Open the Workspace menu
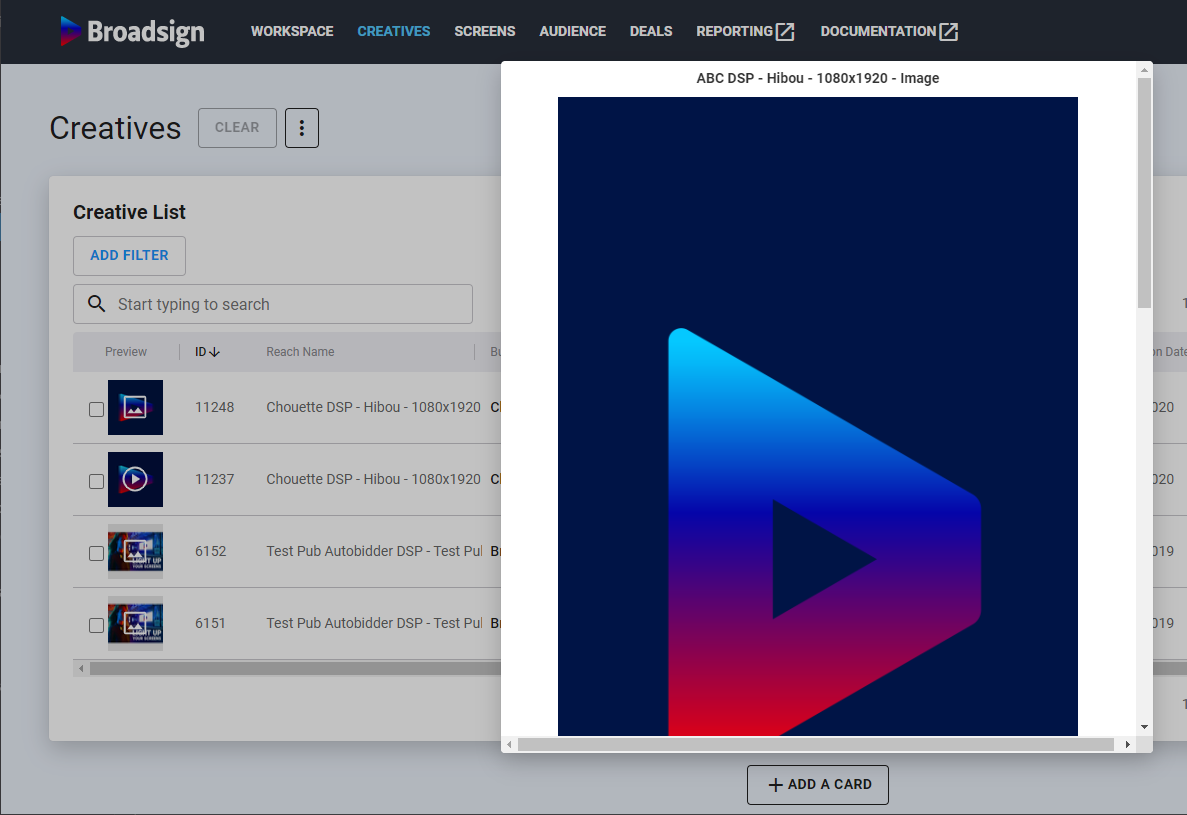The image size is (1187, 815). [292, 31]
